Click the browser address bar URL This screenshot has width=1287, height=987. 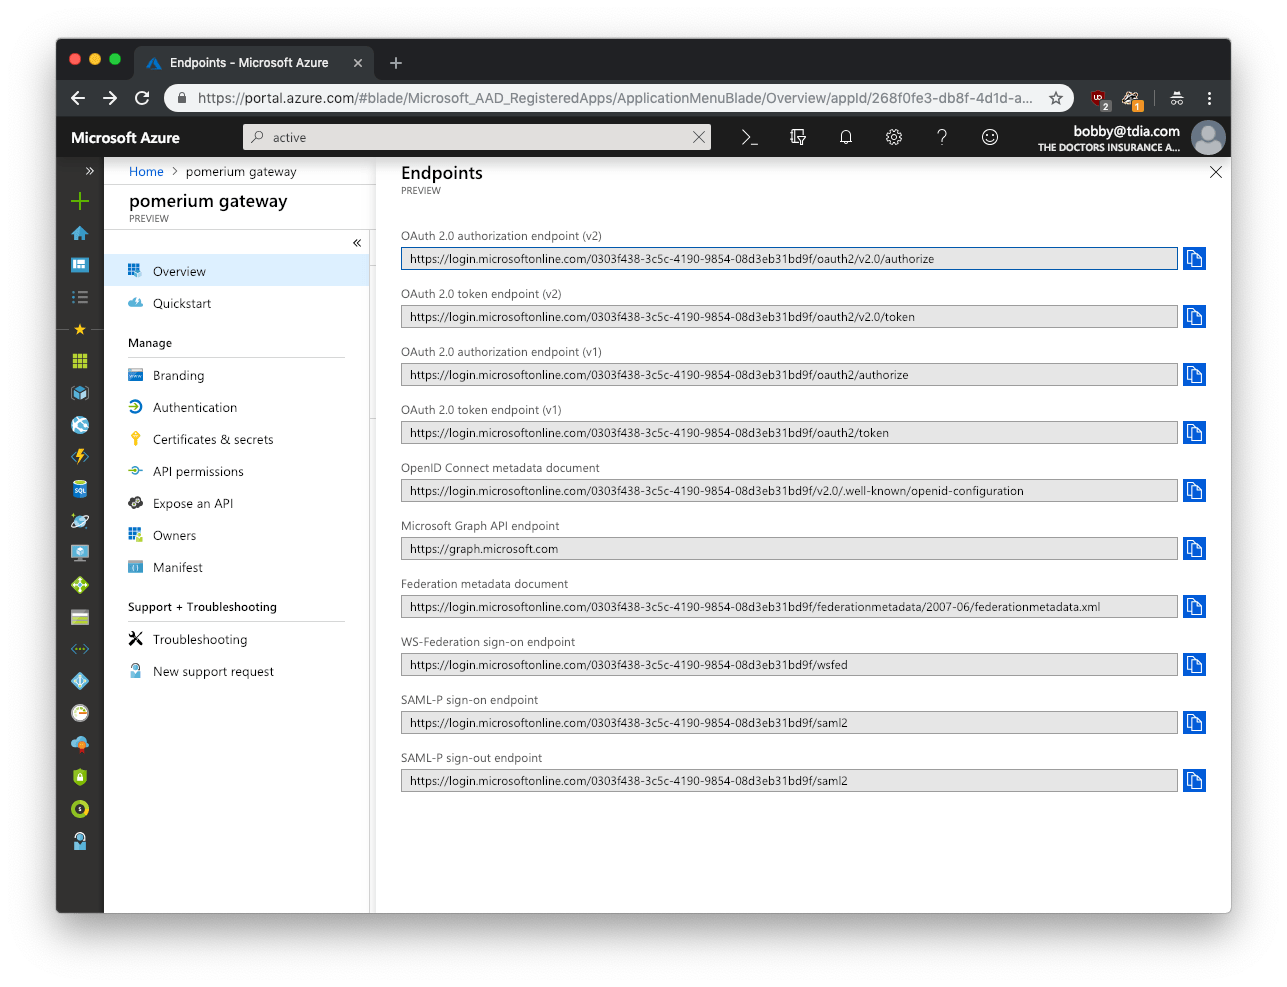(615, 98)
